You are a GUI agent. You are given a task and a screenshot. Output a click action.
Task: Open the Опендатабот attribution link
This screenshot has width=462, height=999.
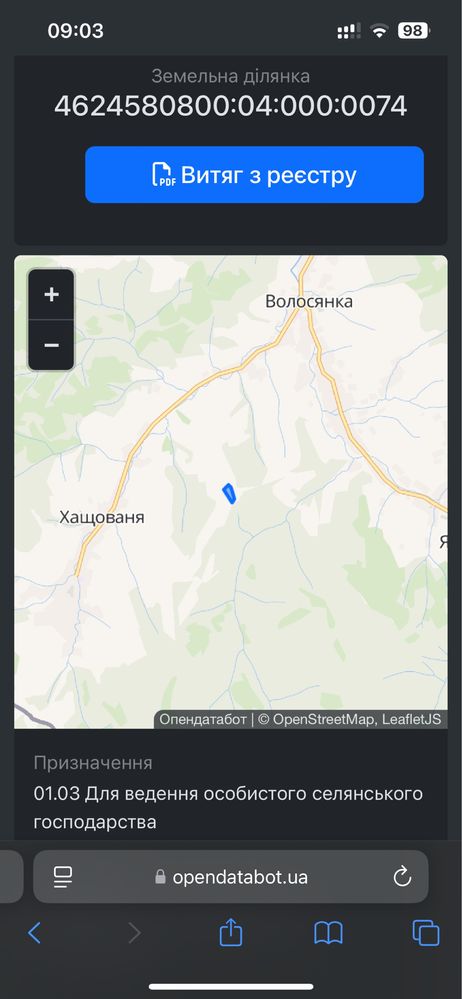(203, 719)
